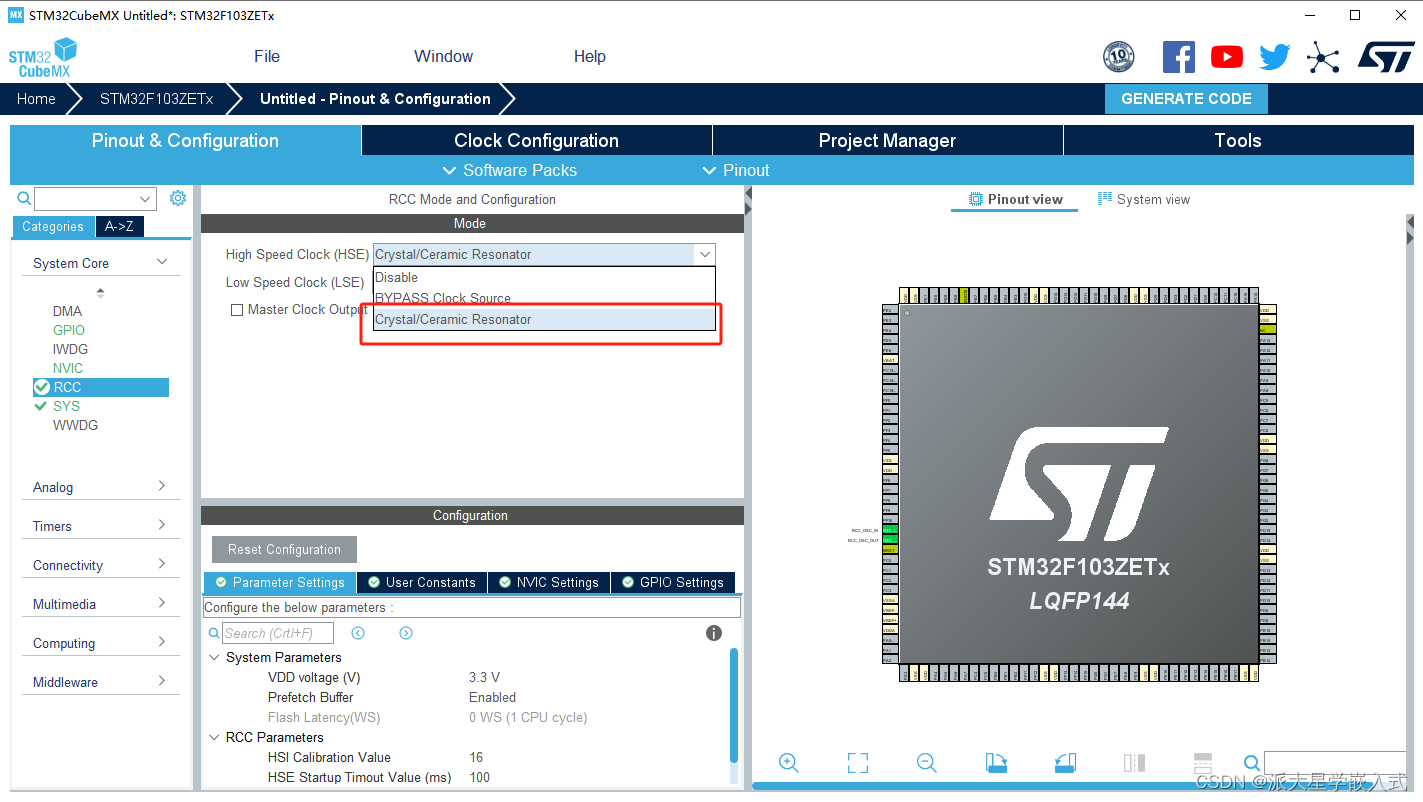Screen dimensions: 1423x802
Task: Go to STM32F103ZETx breadcrumb
Action: point(156,99)
